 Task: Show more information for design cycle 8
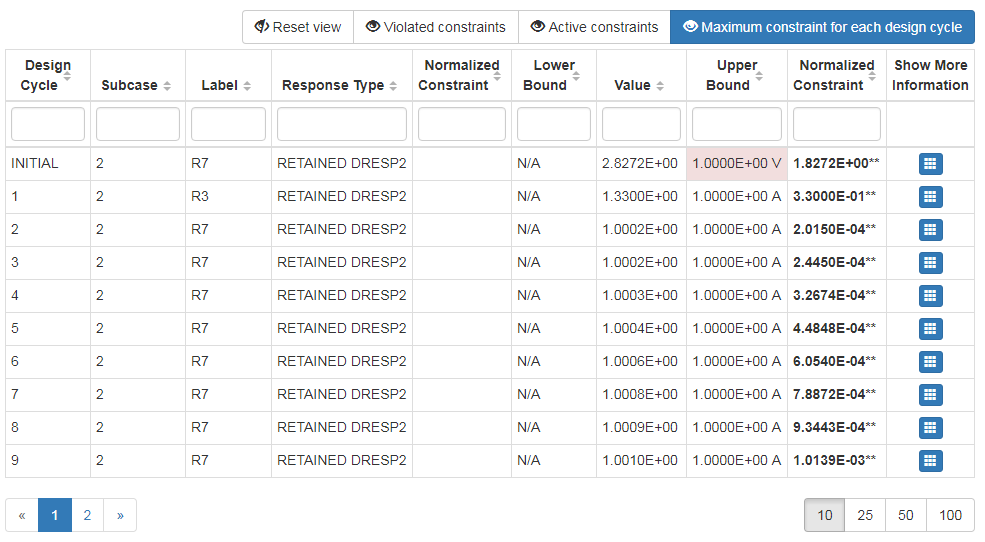(930, 428)
